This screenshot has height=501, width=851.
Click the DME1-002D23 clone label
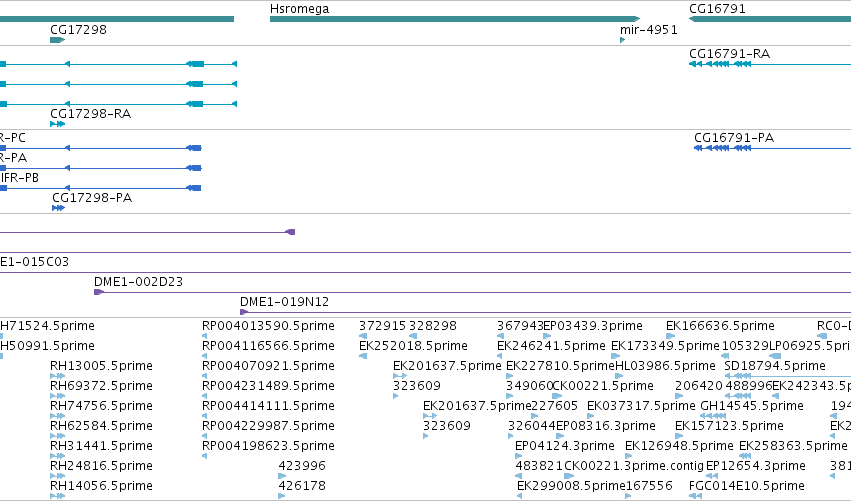pos(138,282)
